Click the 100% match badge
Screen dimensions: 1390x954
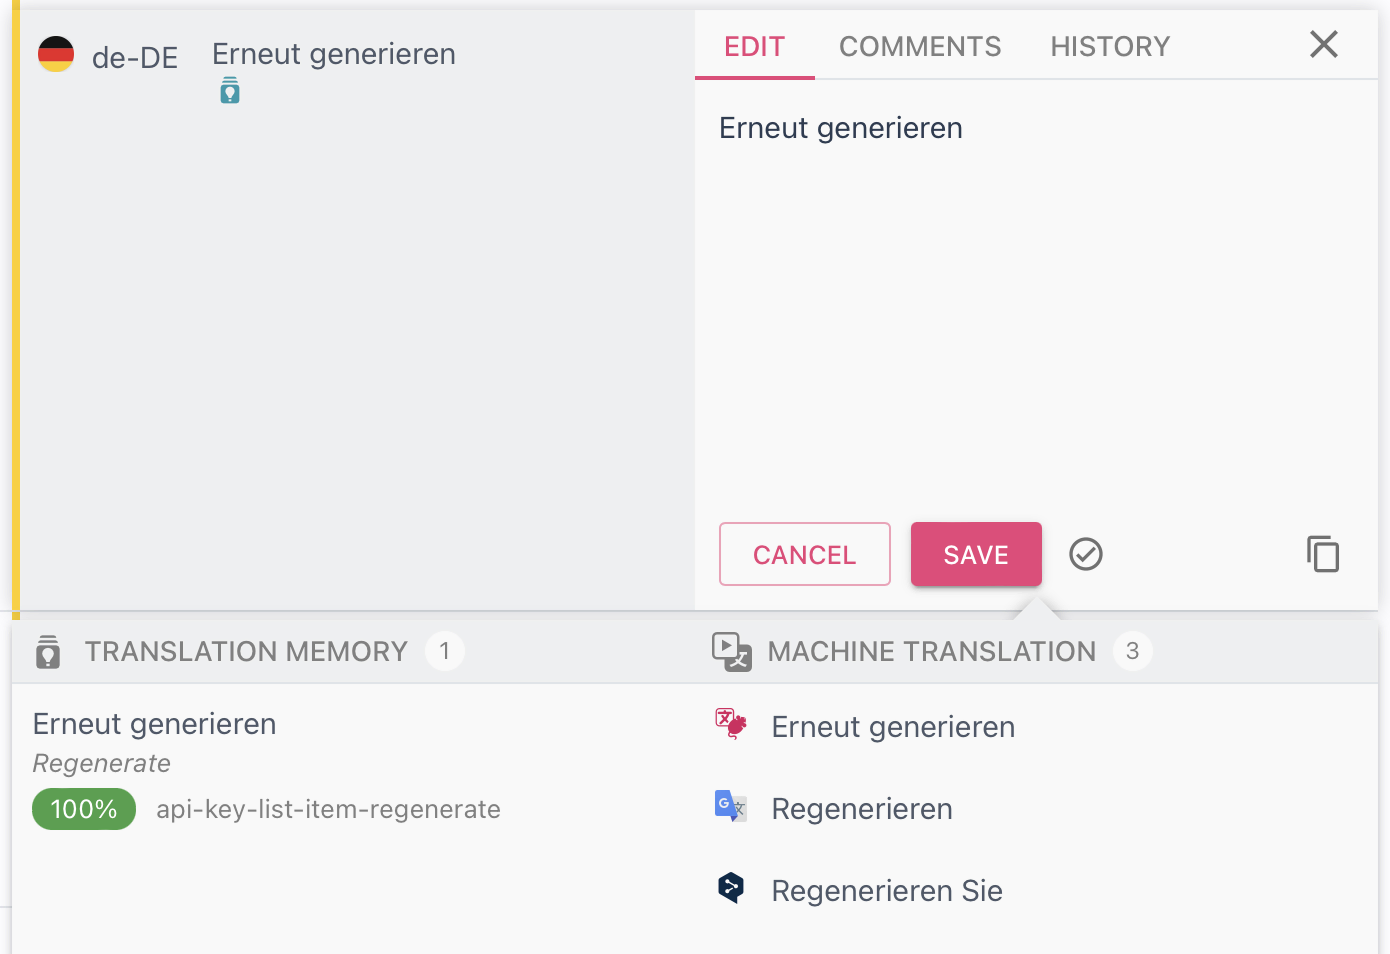pyautogui.click(x=84, y=809)
